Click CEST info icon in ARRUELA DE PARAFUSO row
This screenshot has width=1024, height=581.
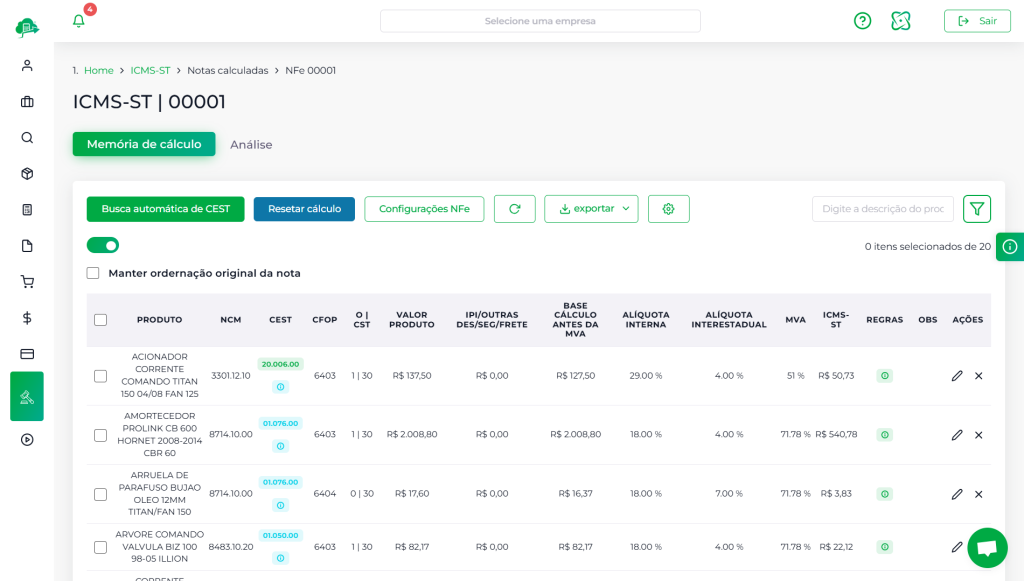[280, 505]
